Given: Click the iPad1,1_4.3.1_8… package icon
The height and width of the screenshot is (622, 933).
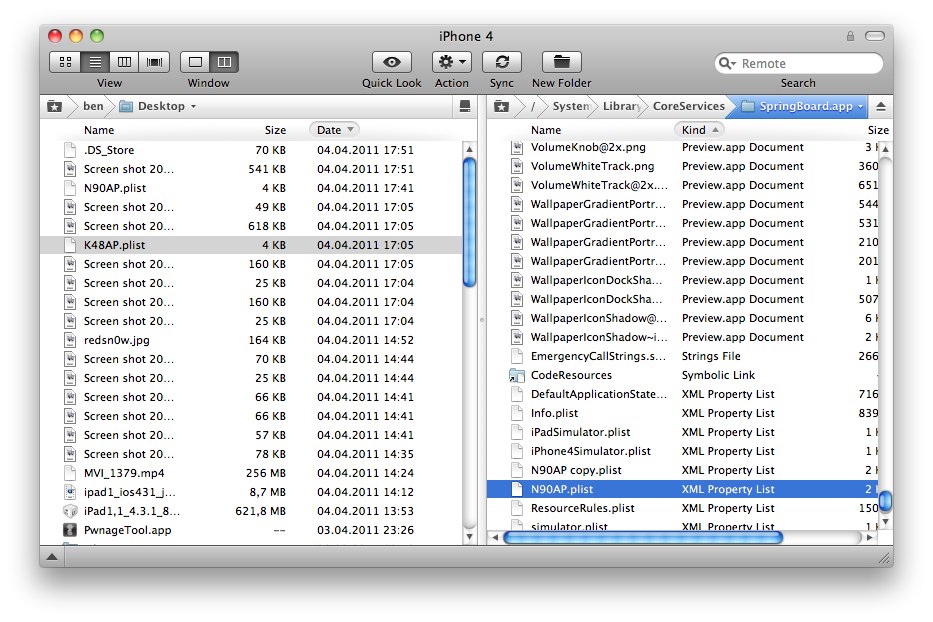Looking at the screenshot, I should [x=70, y=511].
